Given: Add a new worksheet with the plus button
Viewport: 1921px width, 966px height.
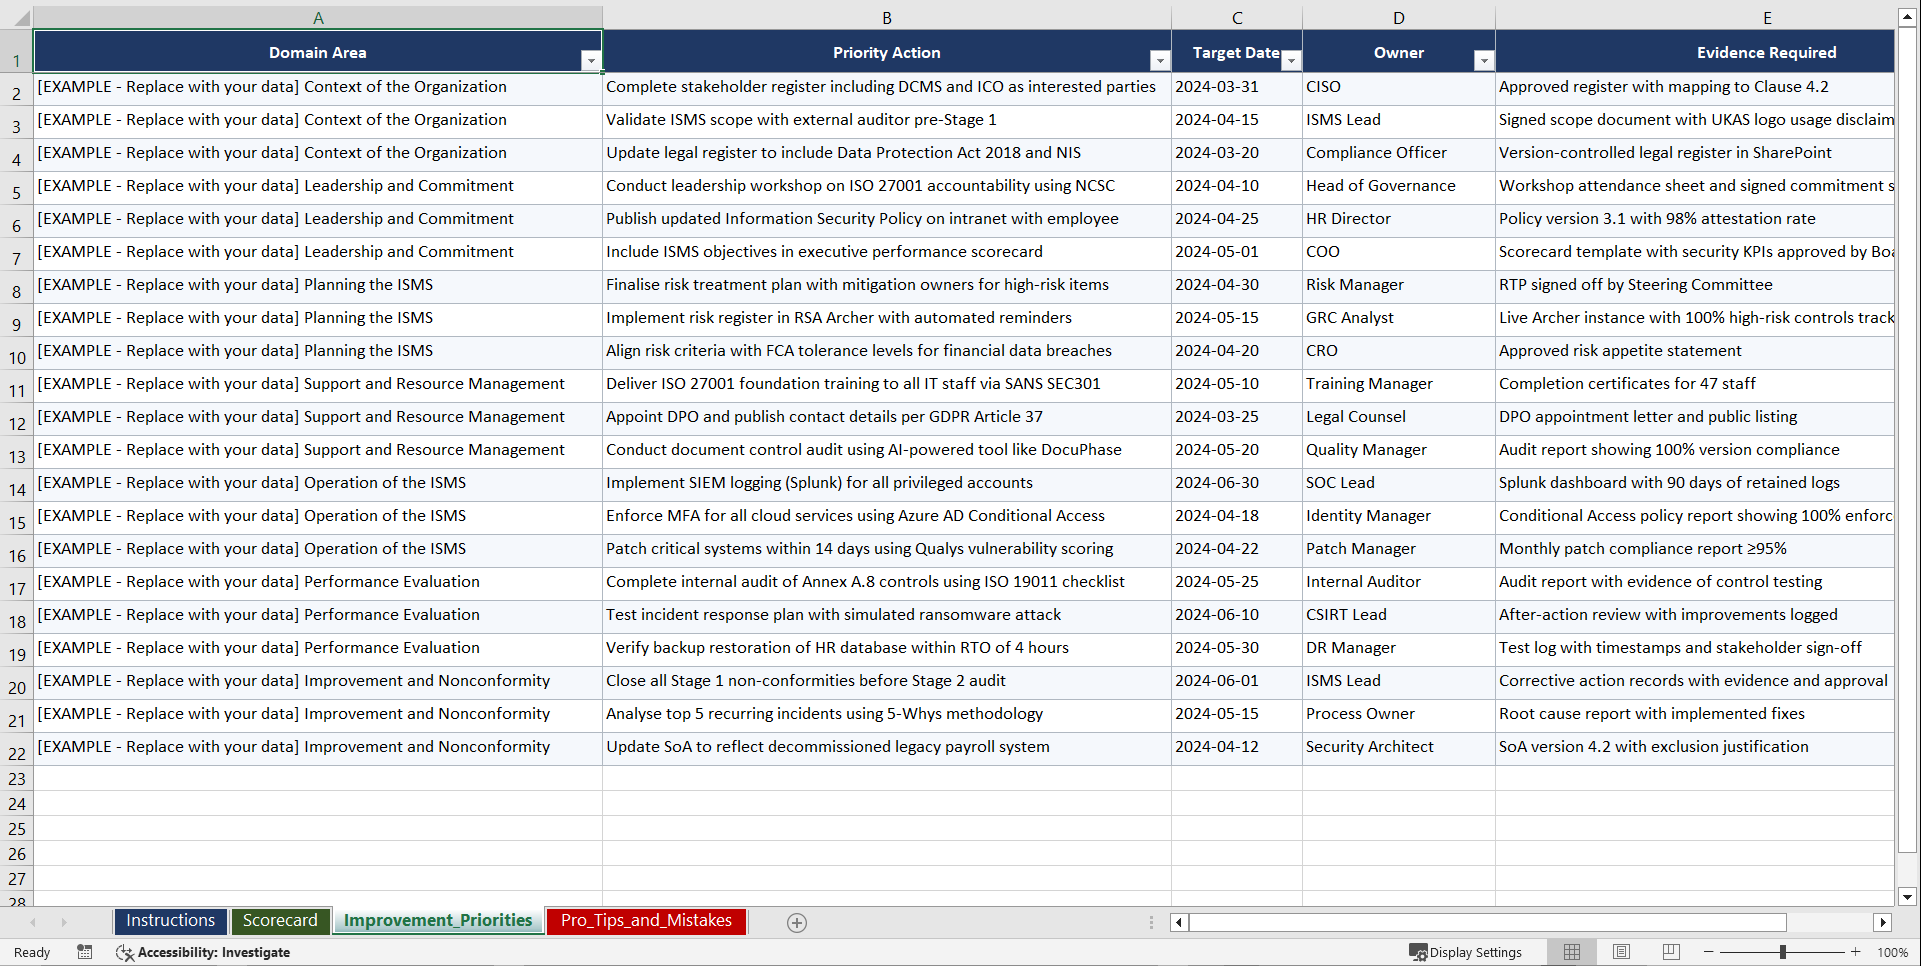Looking at the screenshot, I should (x=796, y=922).
